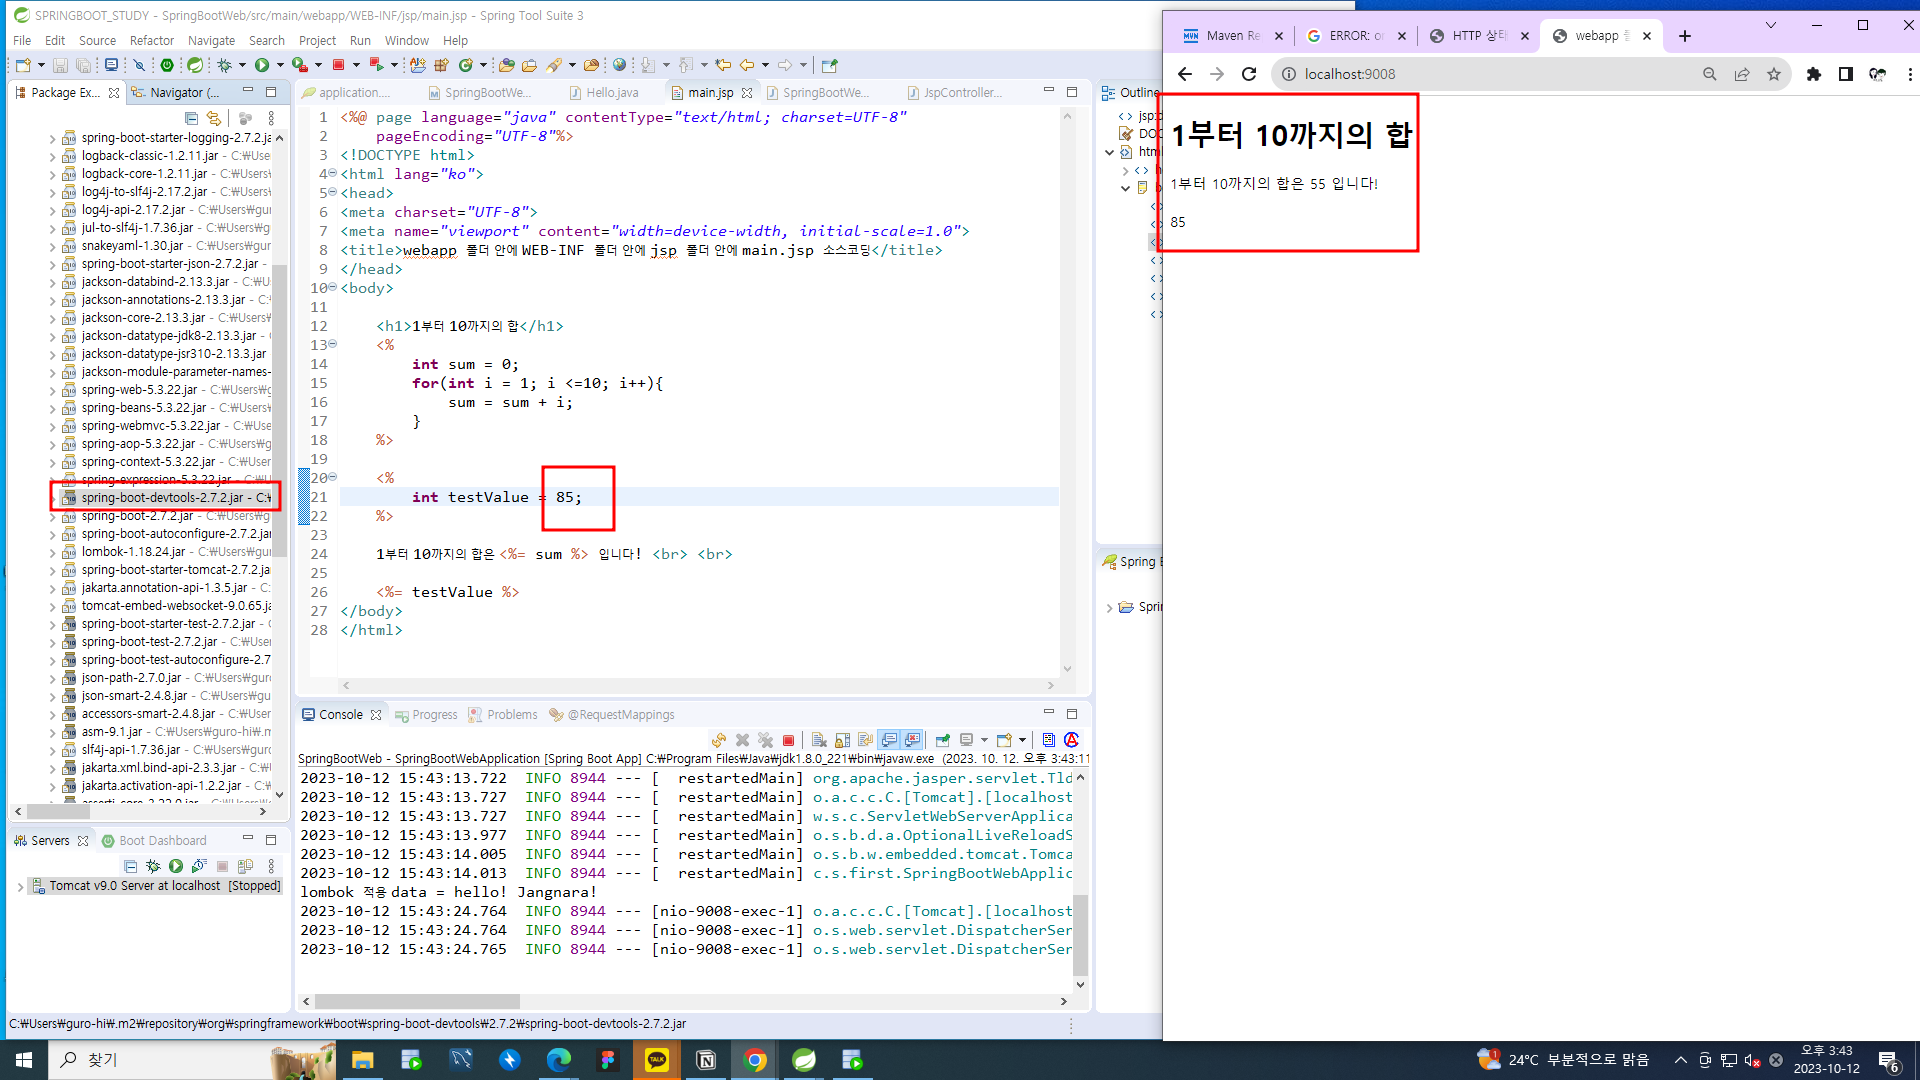The height and width of the screenshot is (1080, 1920).
Task: Open dropdown arrow next to Run button
Action: click(280, 65)
